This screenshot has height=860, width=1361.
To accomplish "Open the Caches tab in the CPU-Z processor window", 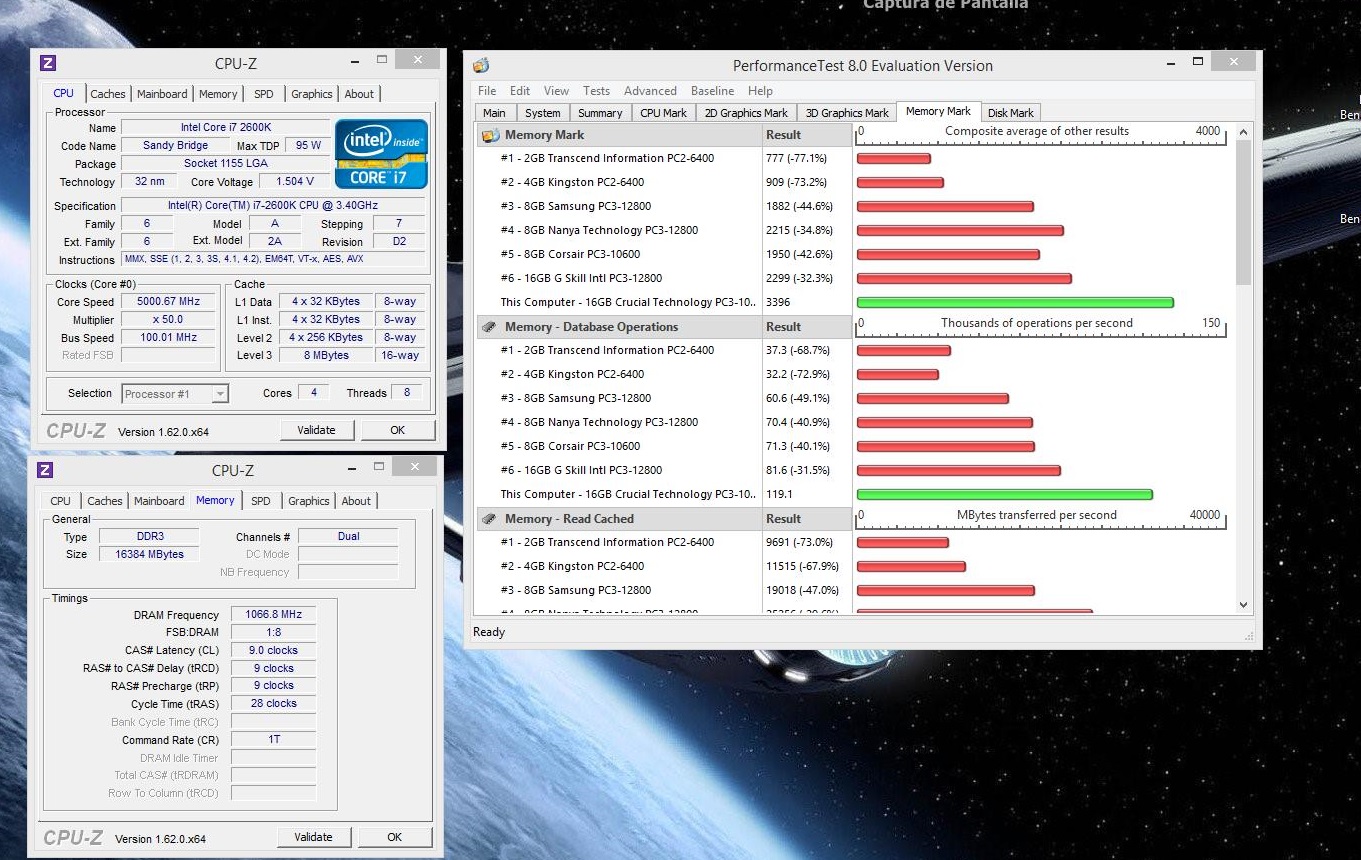I will coord(108,94).
